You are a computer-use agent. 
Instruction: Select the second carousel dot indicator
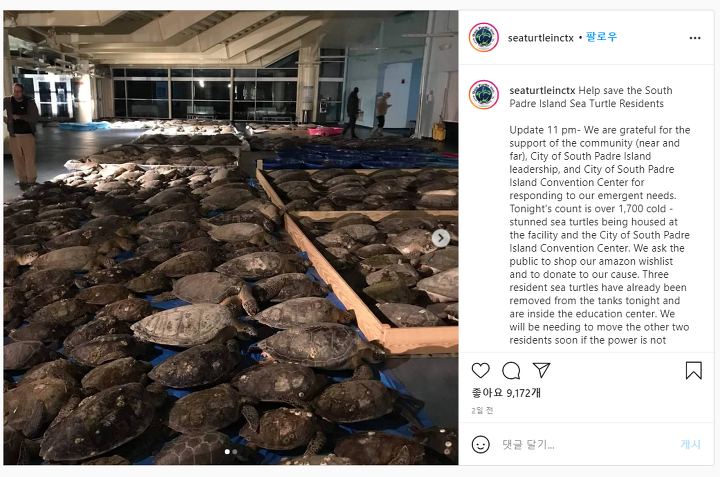(235, 452)
